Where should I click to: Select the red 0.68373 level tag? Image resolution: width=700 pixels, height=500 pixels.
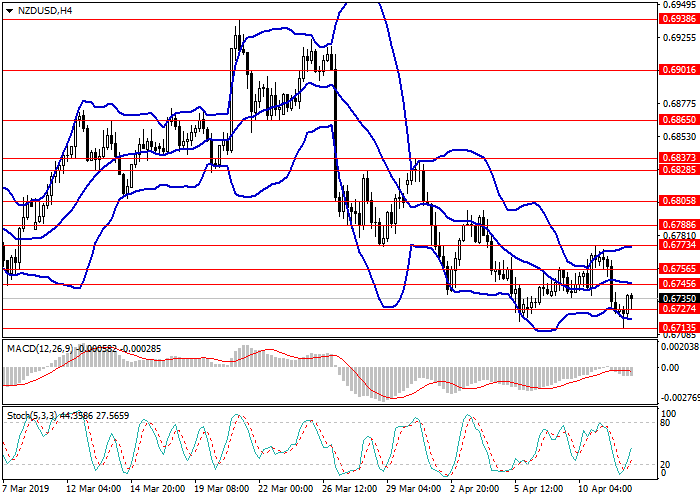[678, 158]
